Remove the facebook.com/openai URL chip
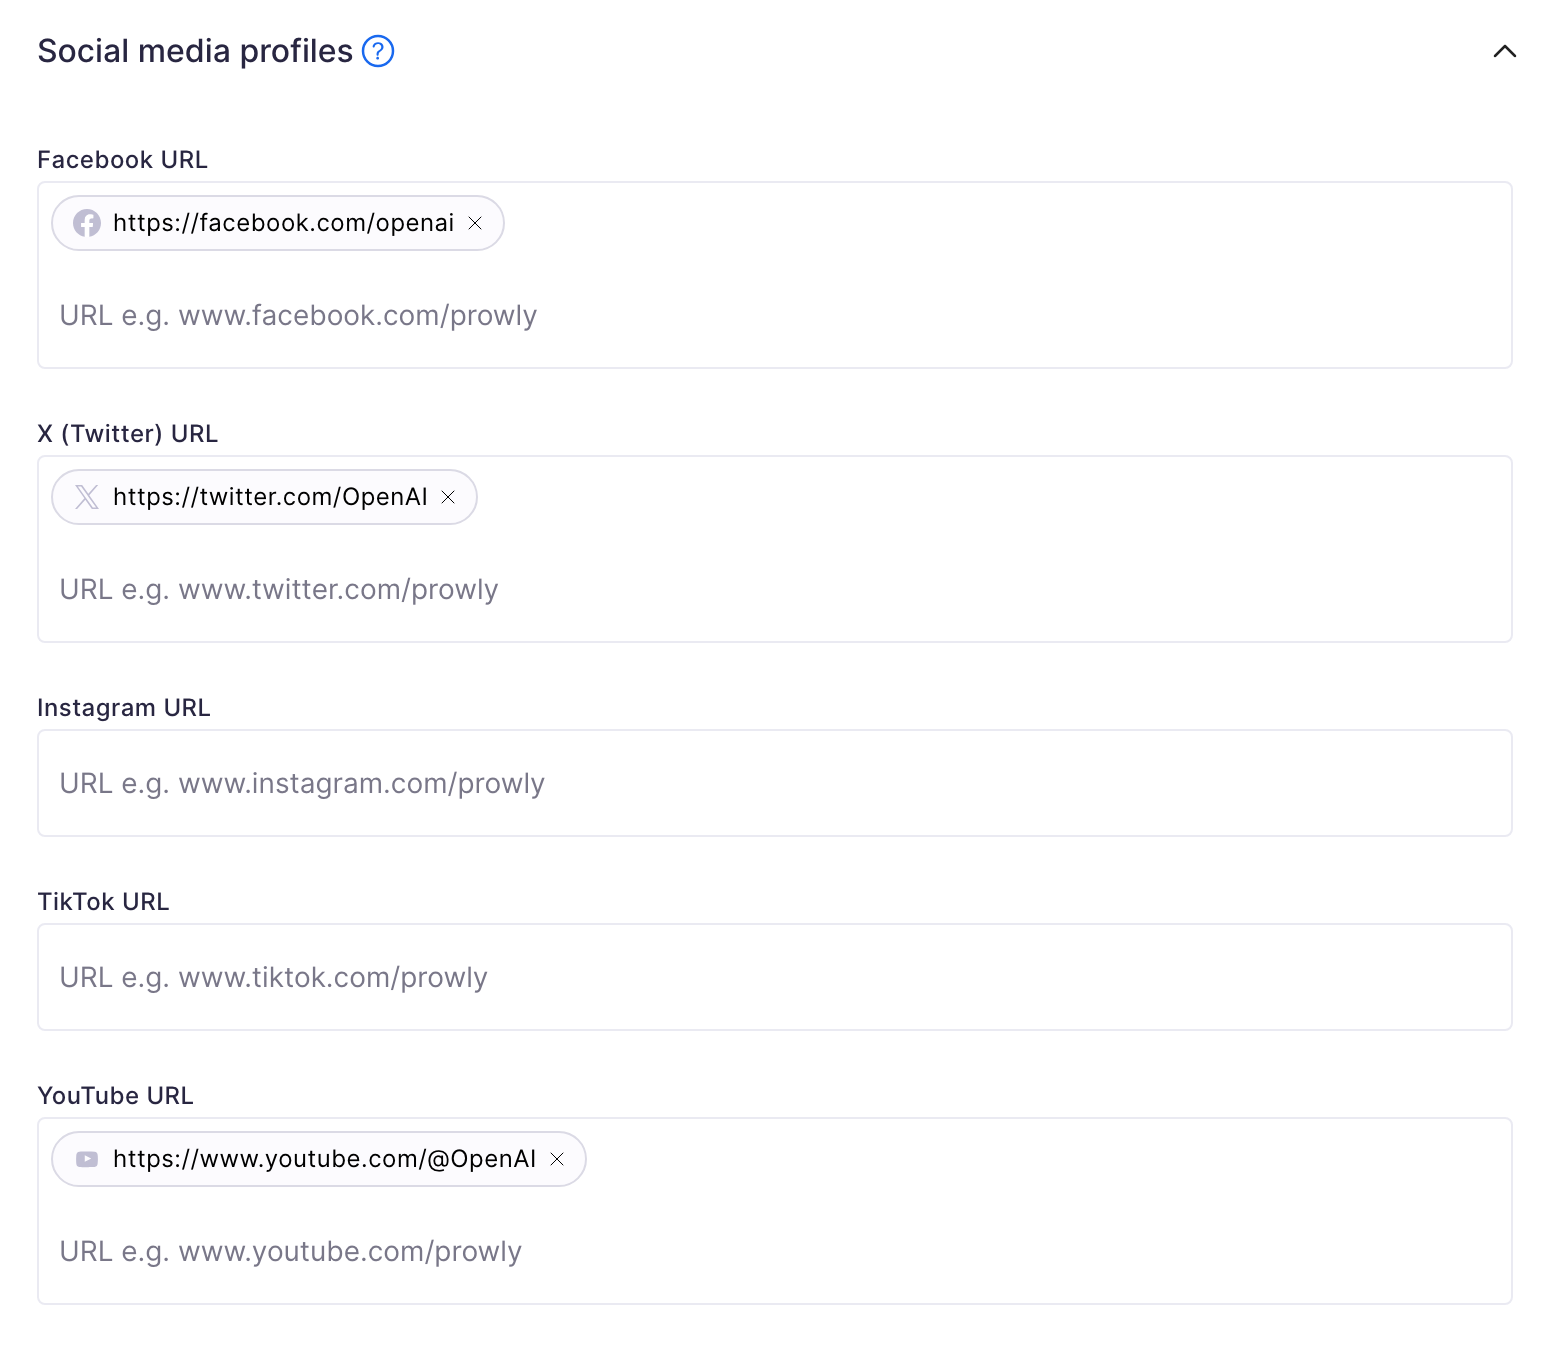This screenshot has height=1363, width=1556. pos(476,223)
